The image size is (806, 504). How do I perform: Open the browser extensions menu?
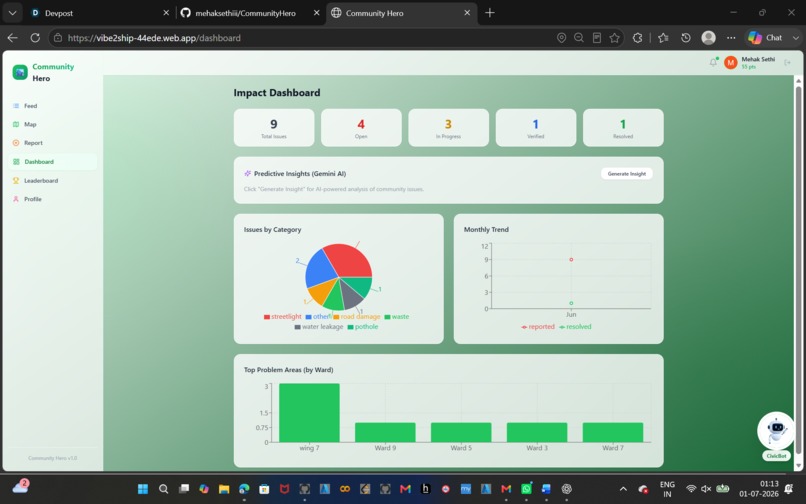coord(637,38)
